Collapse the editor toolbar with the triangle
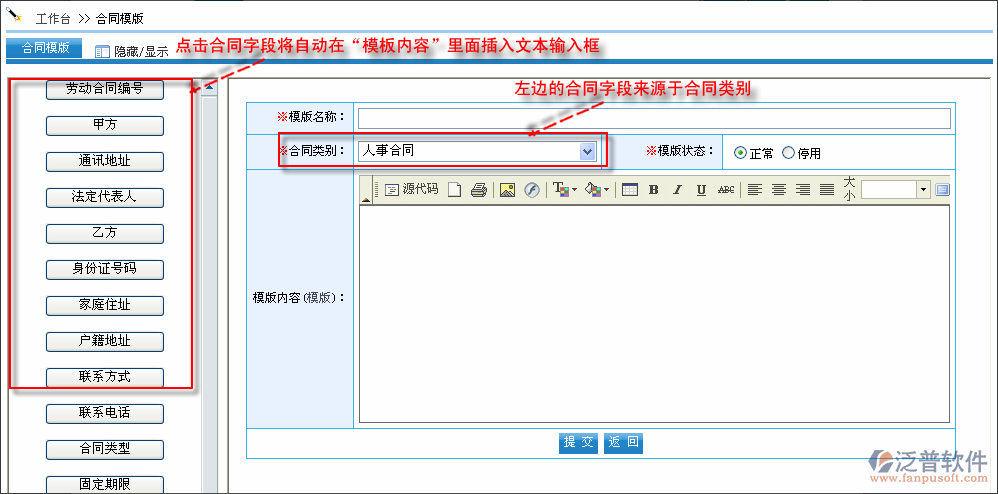998x494 pixels. pyautogui.click(x=366, y=200)
